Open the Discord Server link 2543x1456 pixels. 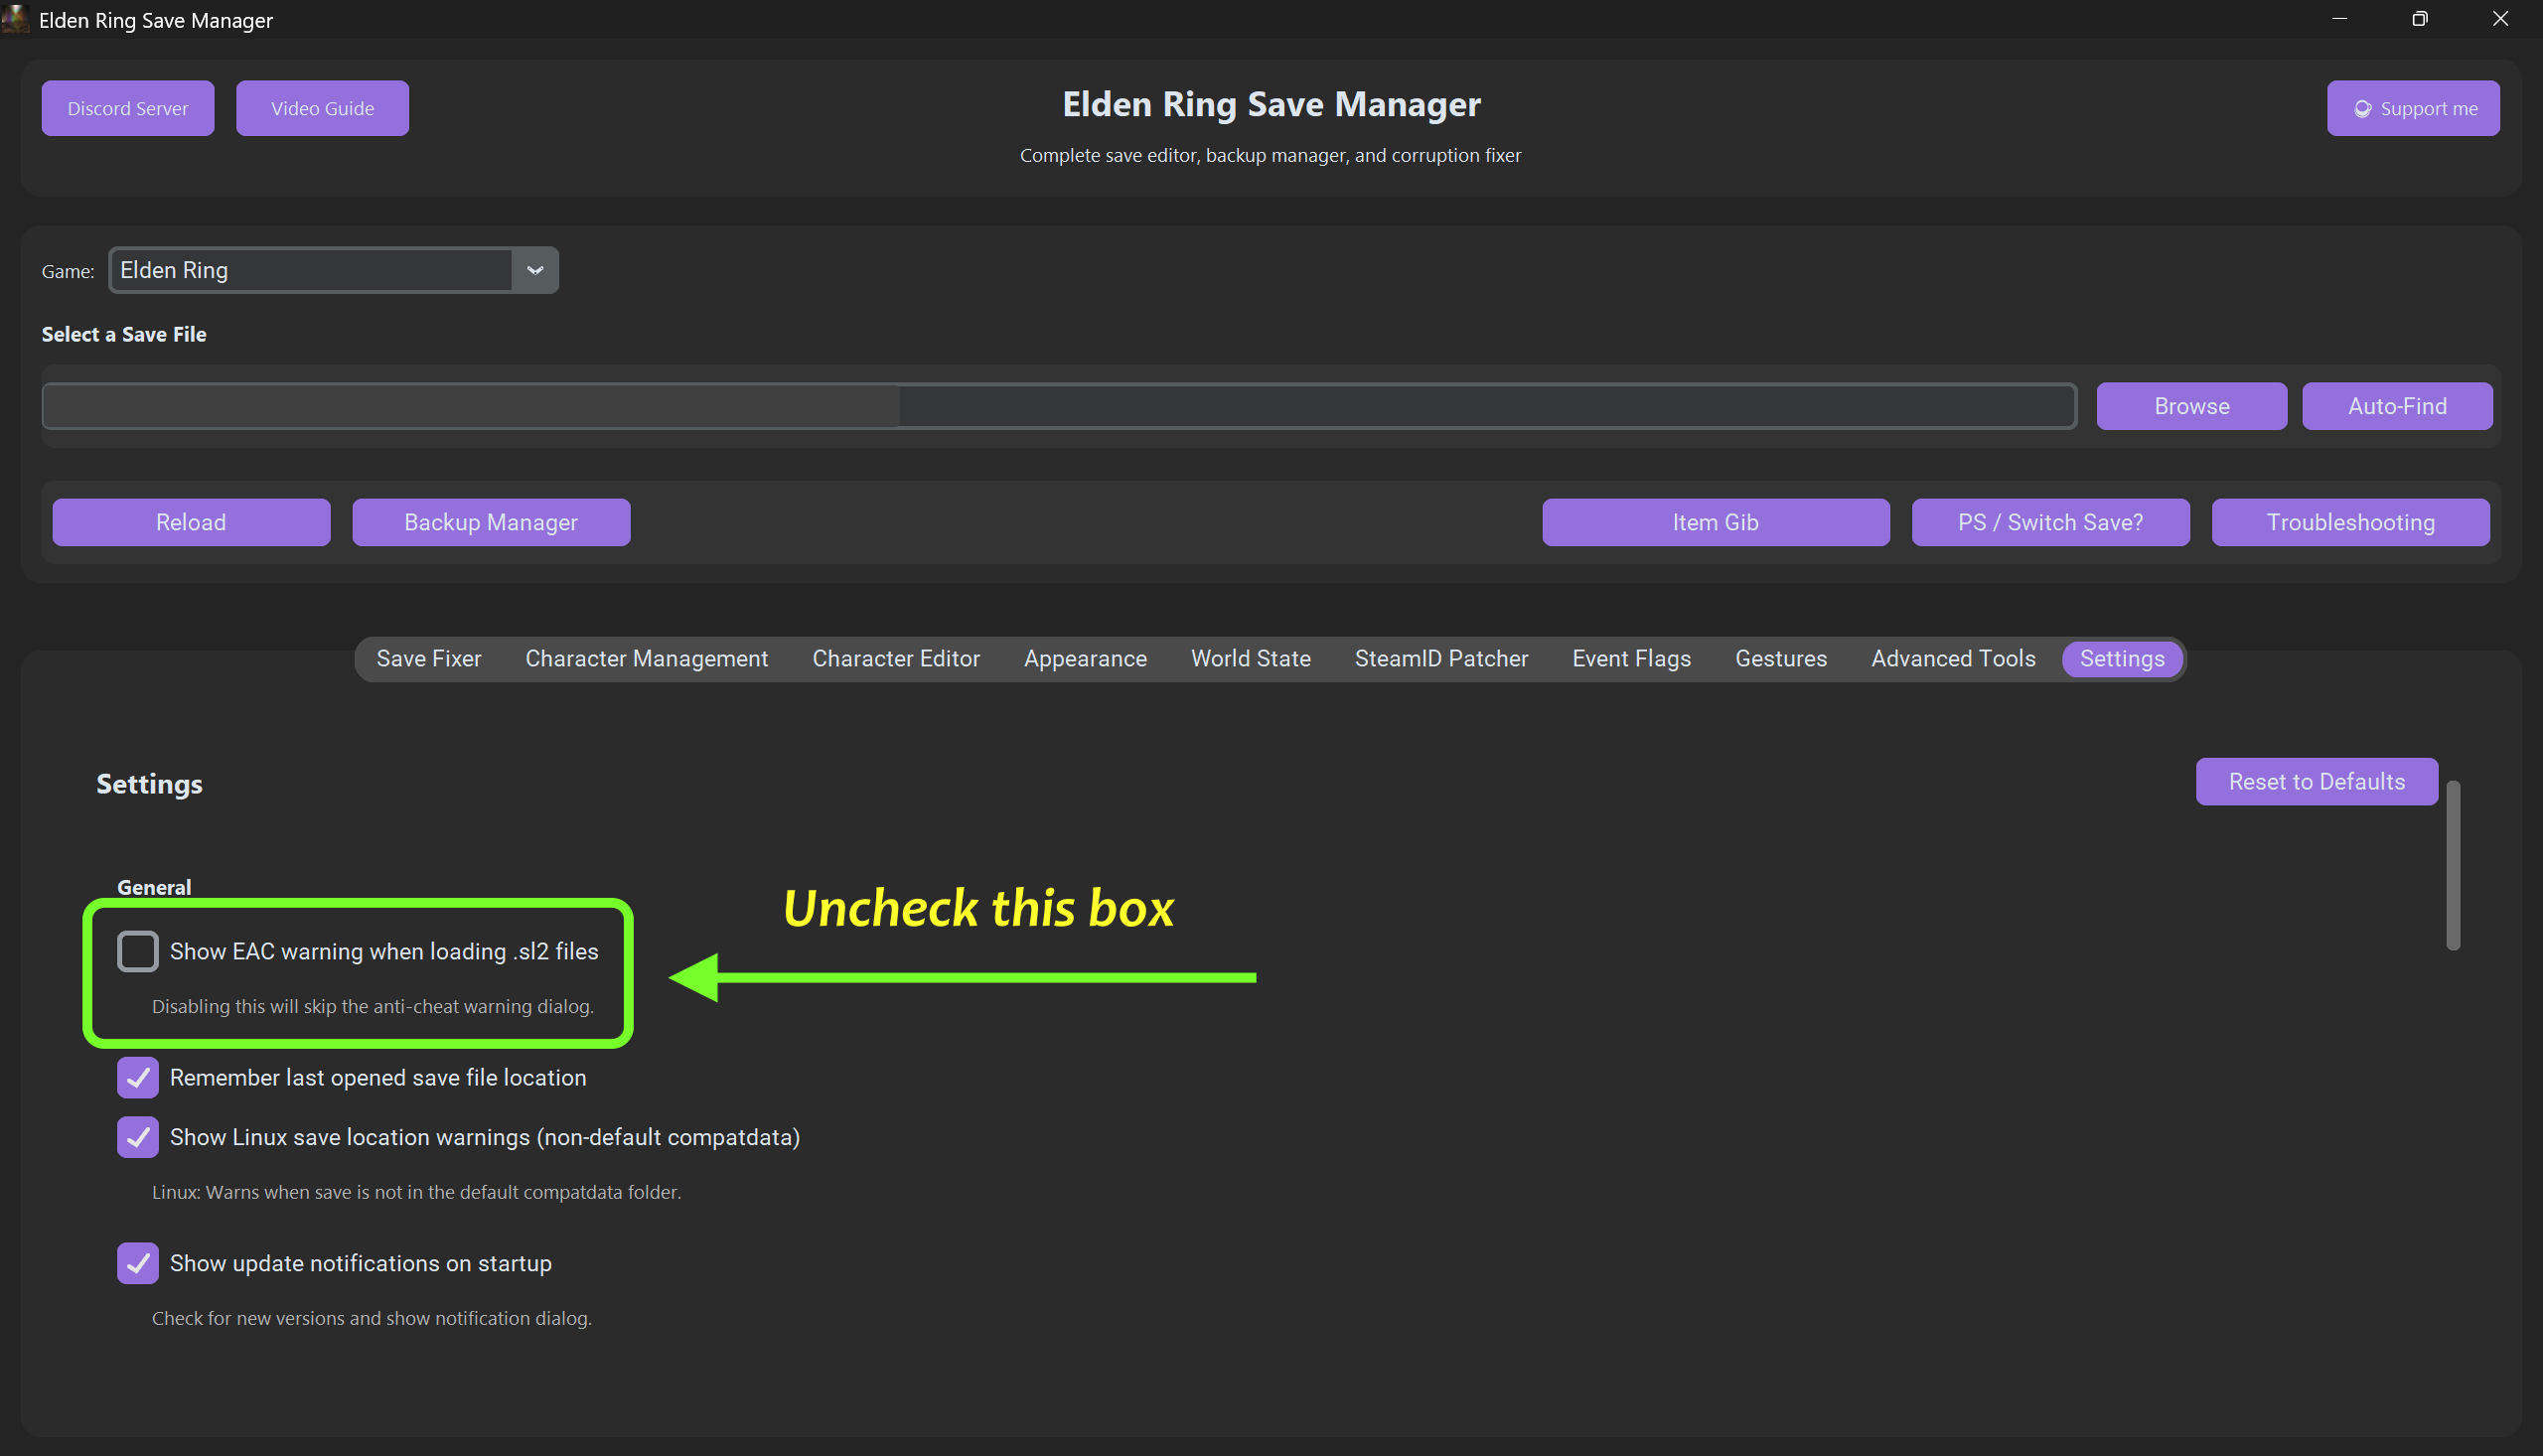click(128, 108)
